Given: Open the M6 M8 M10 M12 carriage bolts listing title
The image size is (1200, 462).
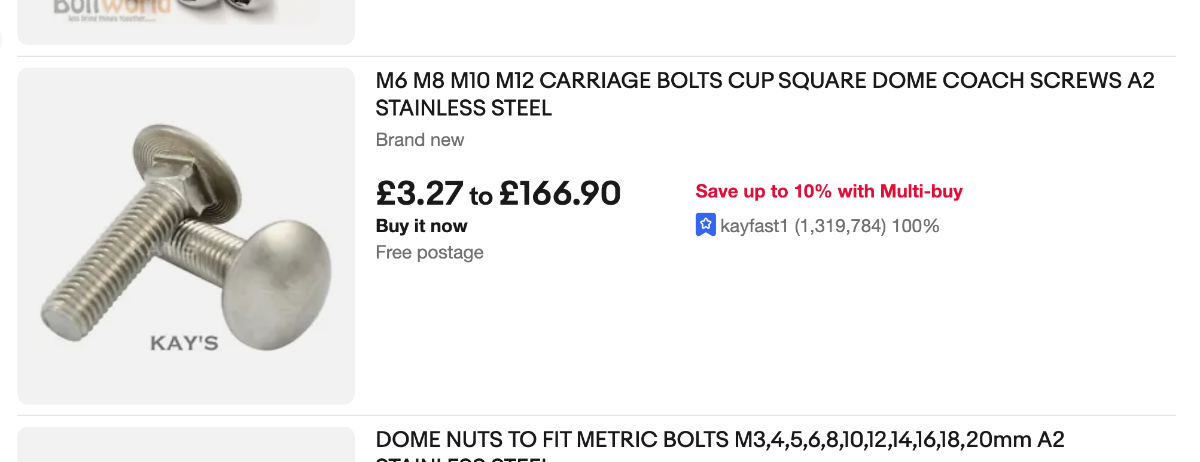Looking at the screenshot, I should tap(765, 82).
